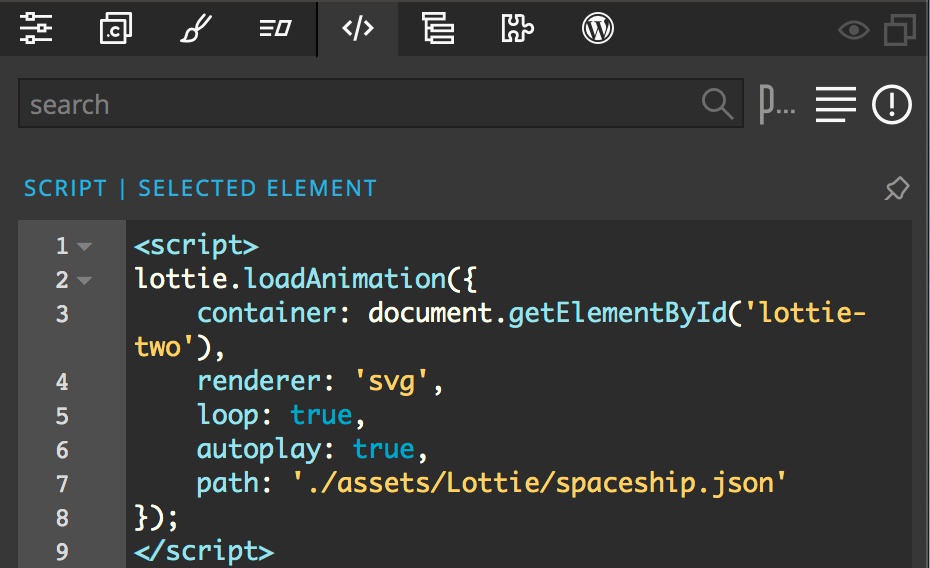The height and width of the screenshot is (568, 930).
Task: Click the magnifying glass search icon
Action: click(717, 104)
